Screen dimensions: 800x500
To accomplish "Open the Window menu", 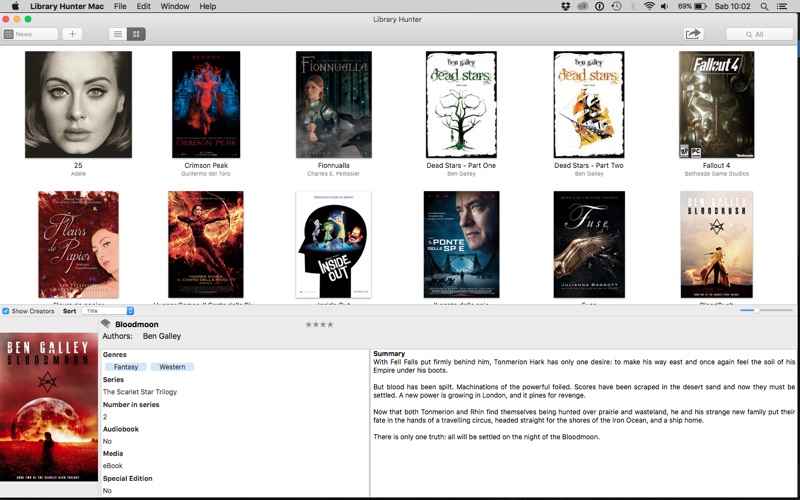I will pos(174,6).
